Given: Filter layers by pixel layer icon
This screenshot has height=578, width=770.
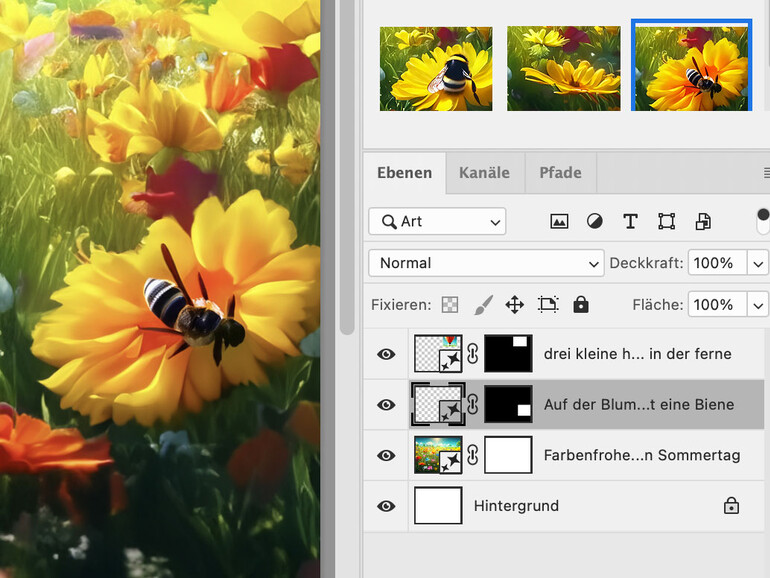Looking at the screenshot, I should 559,221.
